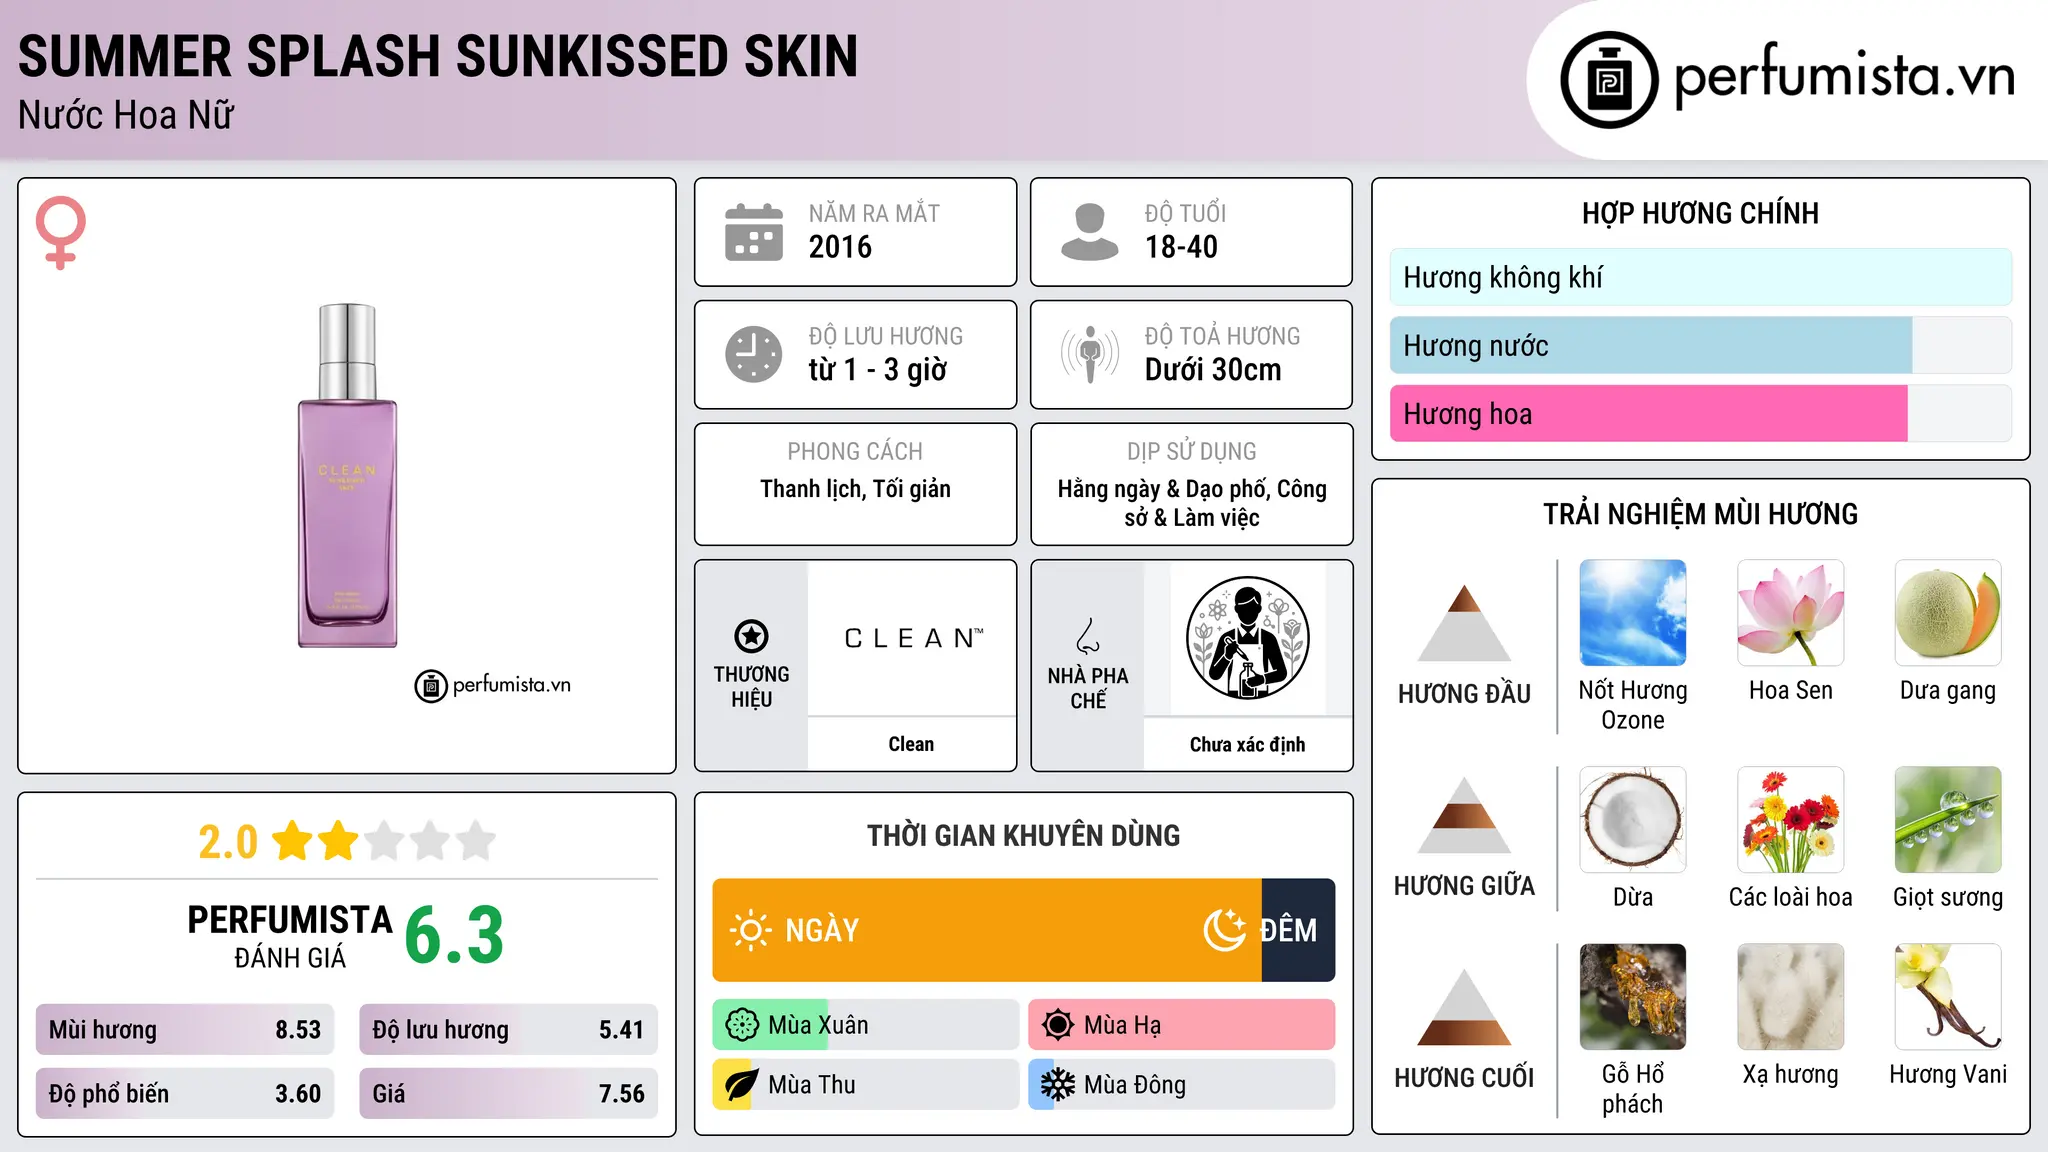
Task: Click the purple Clean perfume bottle image
Action: pos(347,475)
